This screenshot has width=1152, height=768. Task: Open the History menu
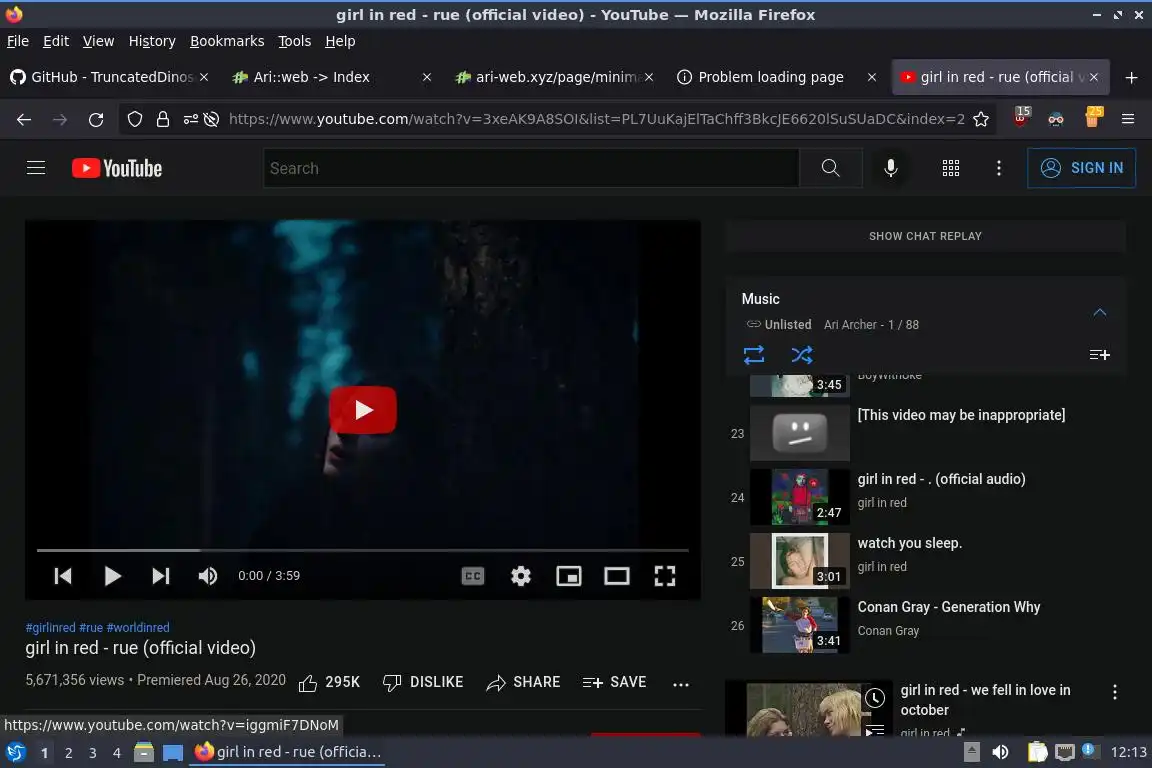tap(152, 41)
